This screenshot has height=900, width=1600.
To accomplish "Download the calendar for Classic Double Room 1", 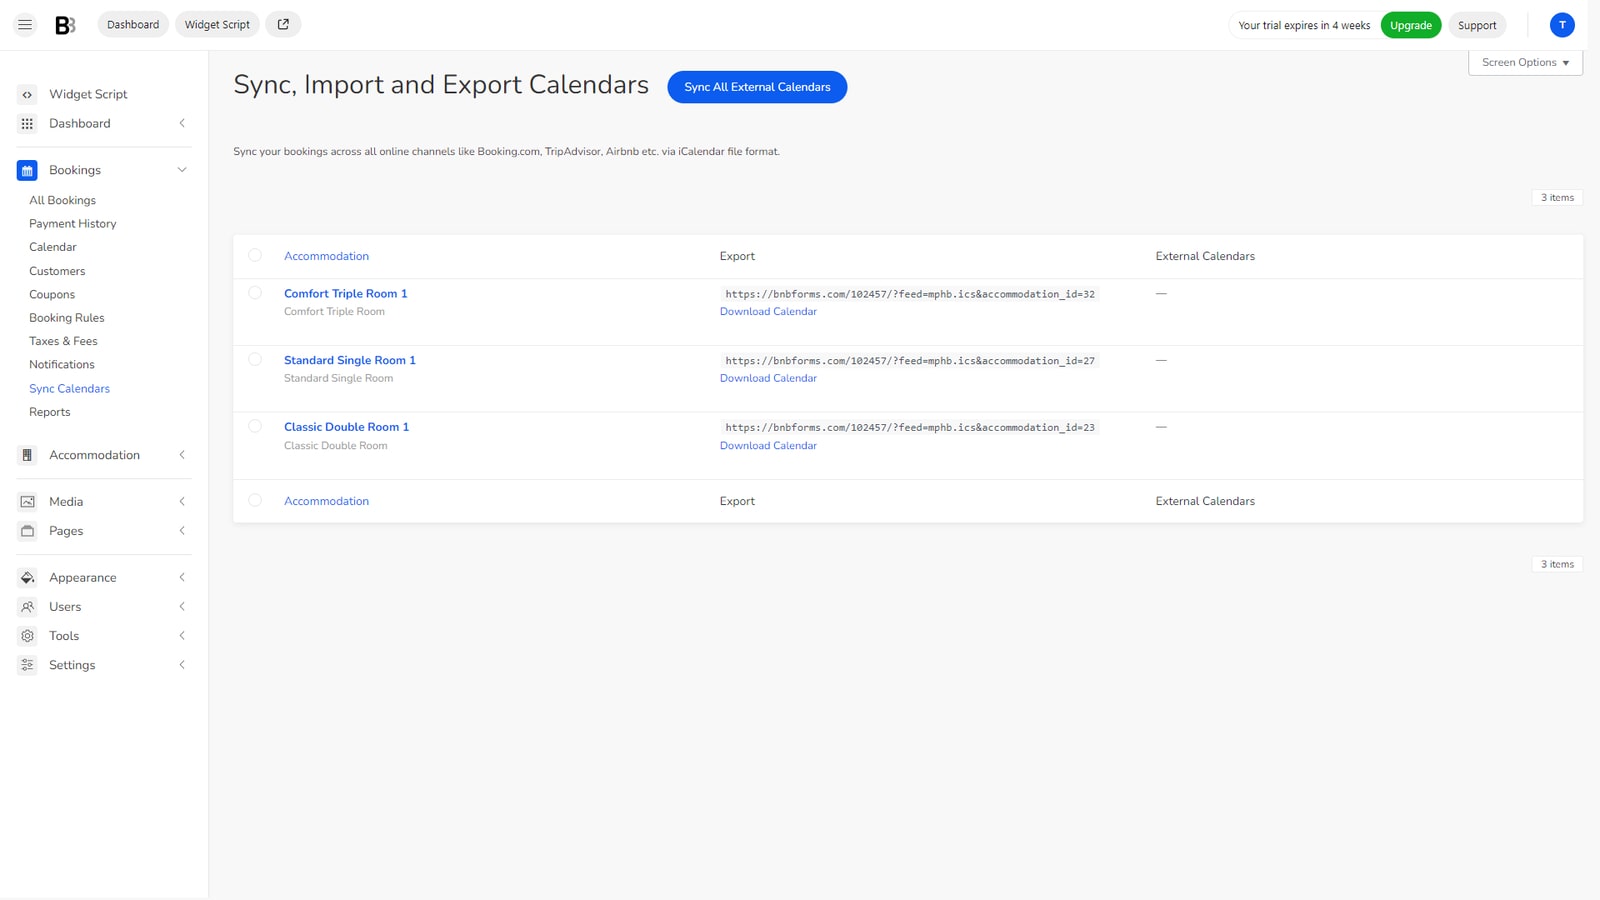I will [768, 445].
